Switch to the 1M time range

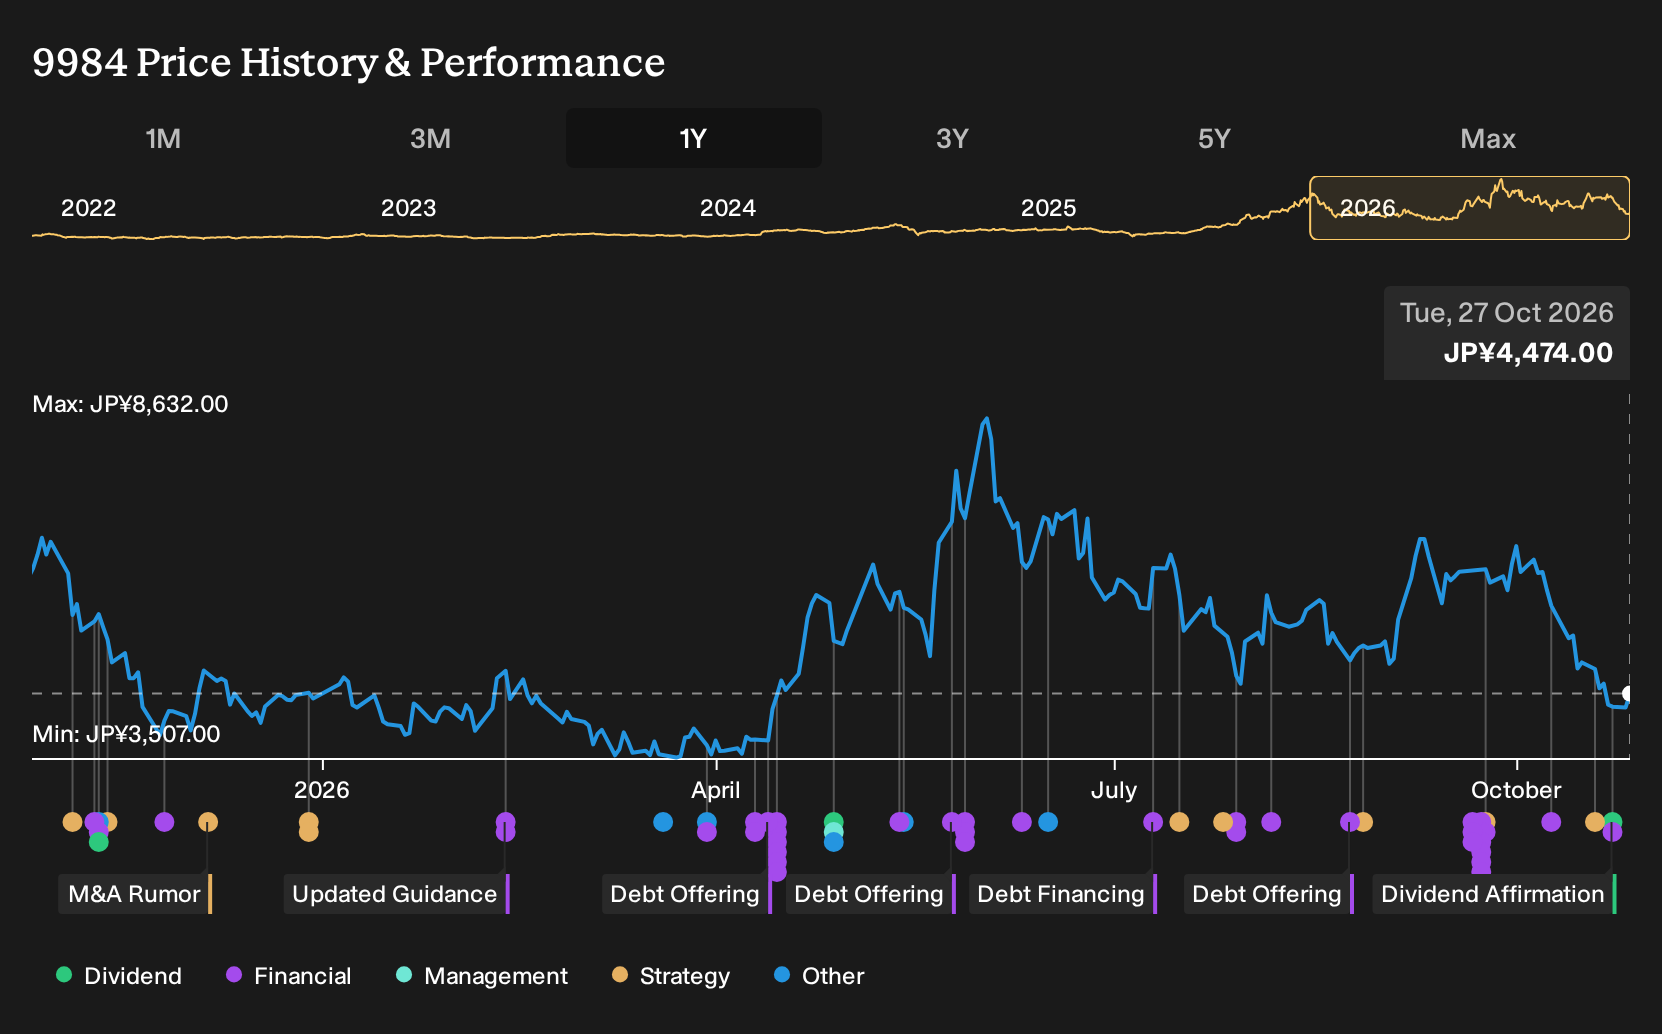click(163, 138)
